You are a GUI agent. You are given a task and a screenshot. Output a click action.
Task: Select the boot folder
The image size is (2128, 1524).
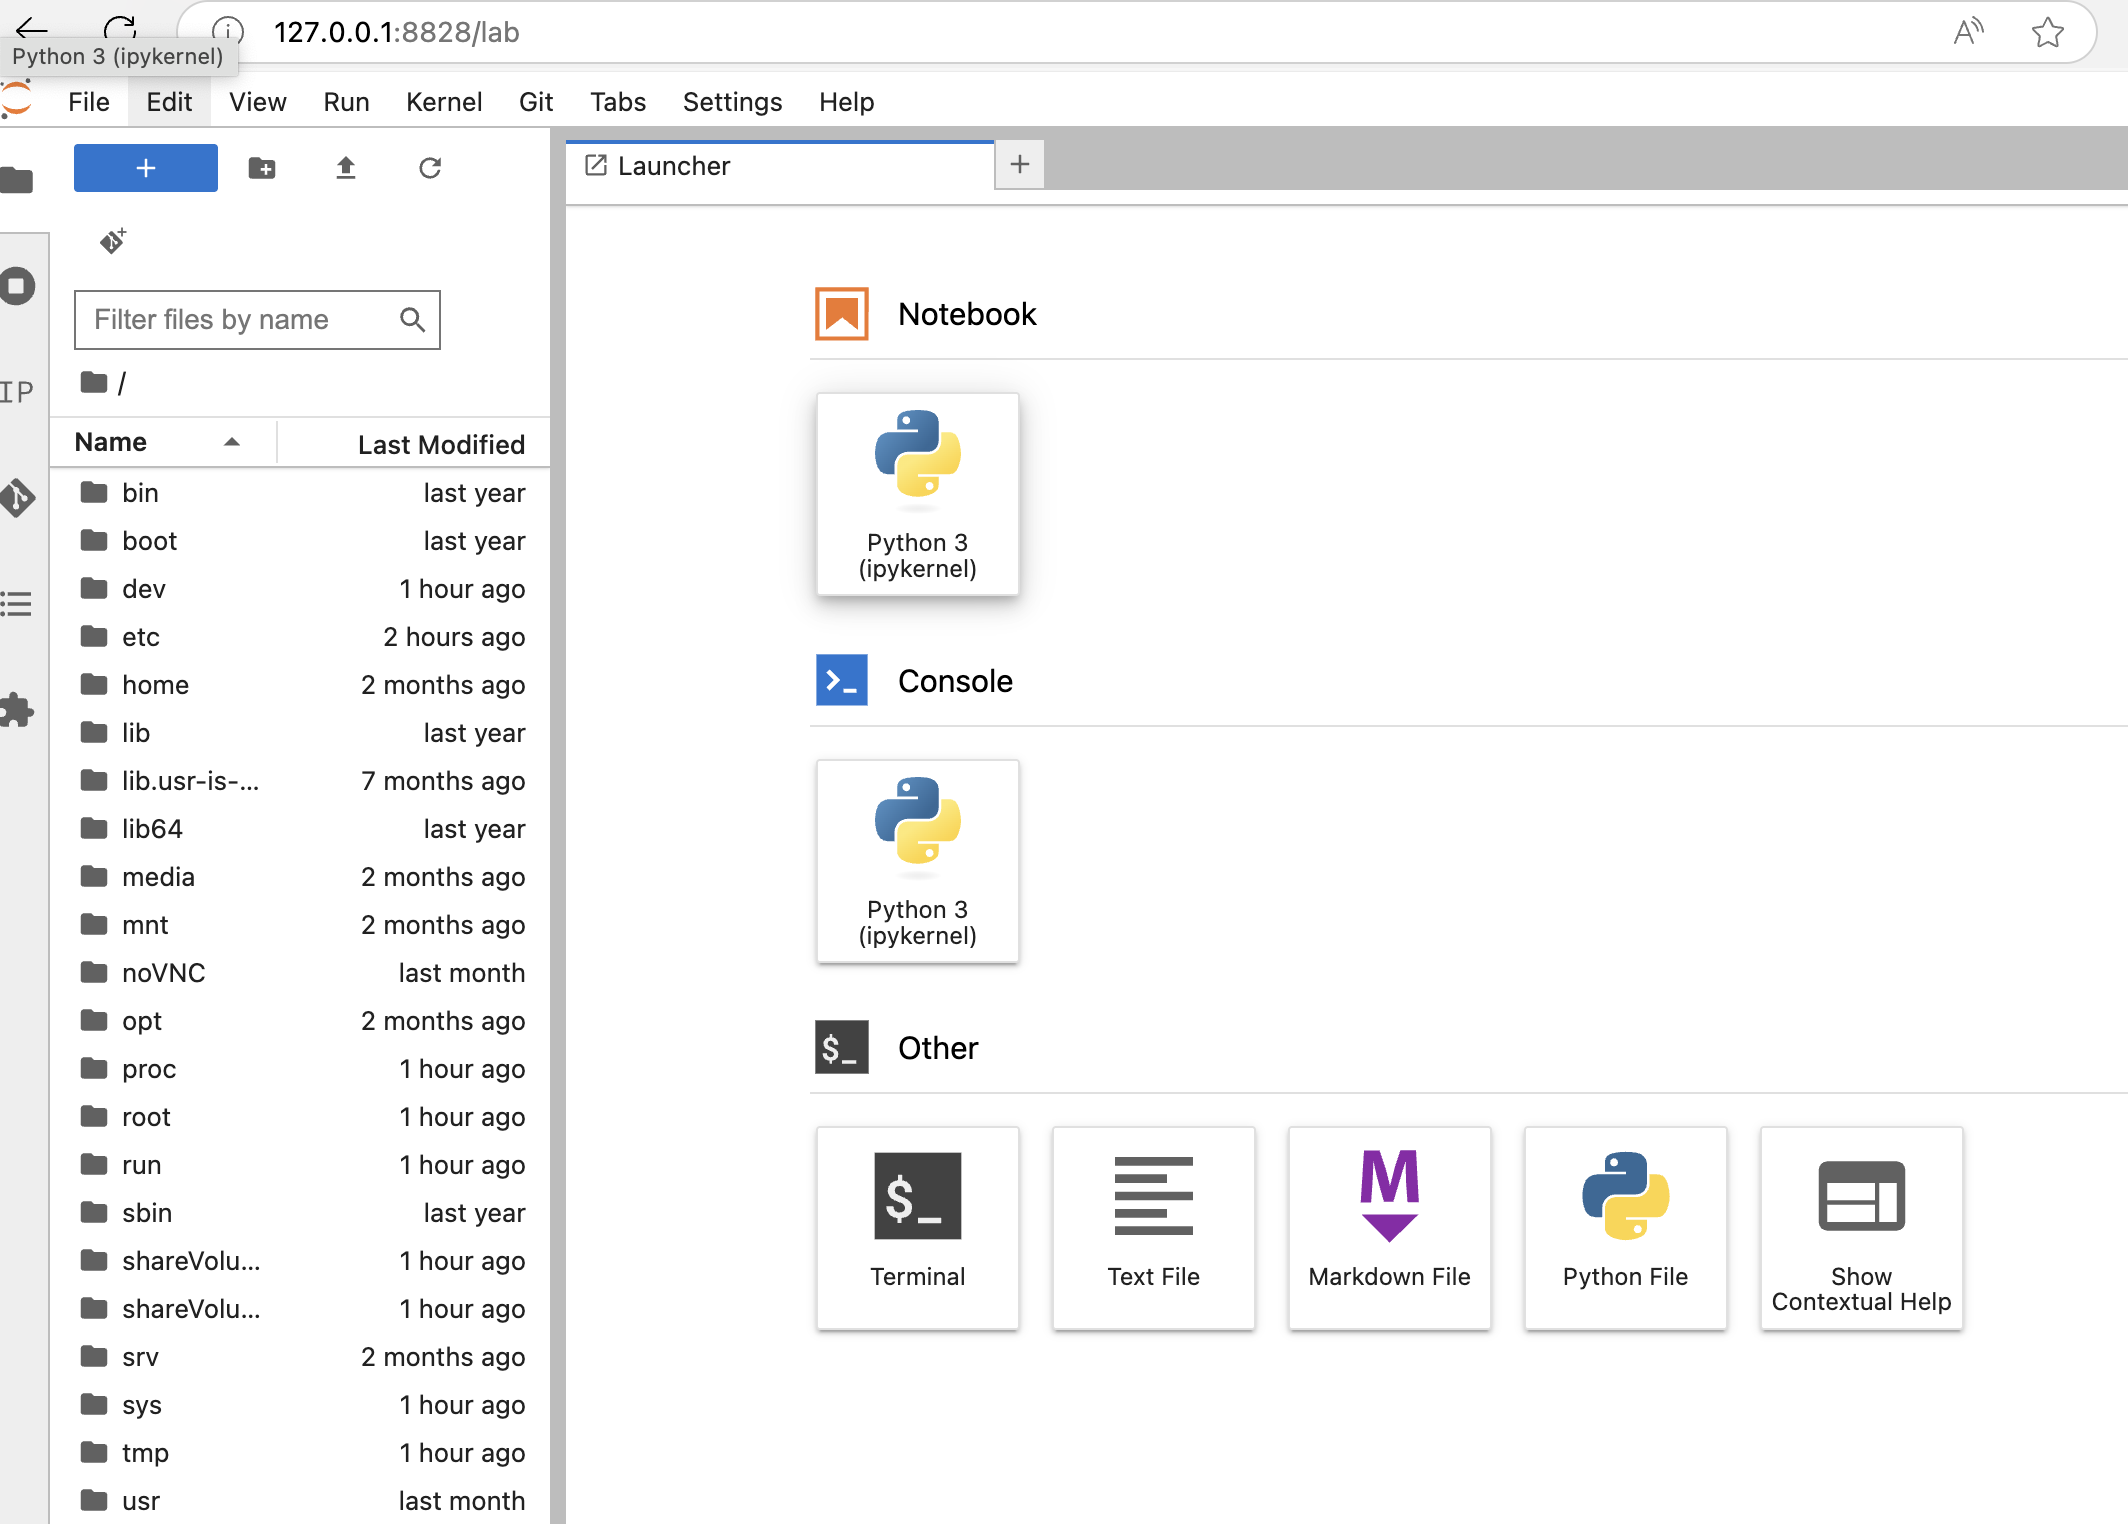300,541
